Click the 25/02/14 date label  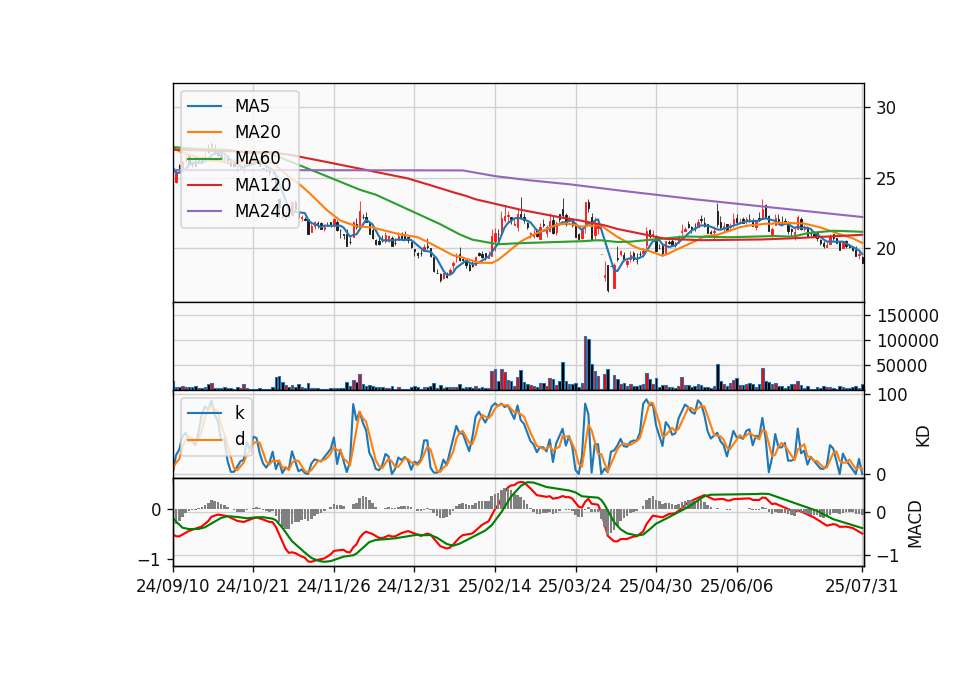click(495, 586)
